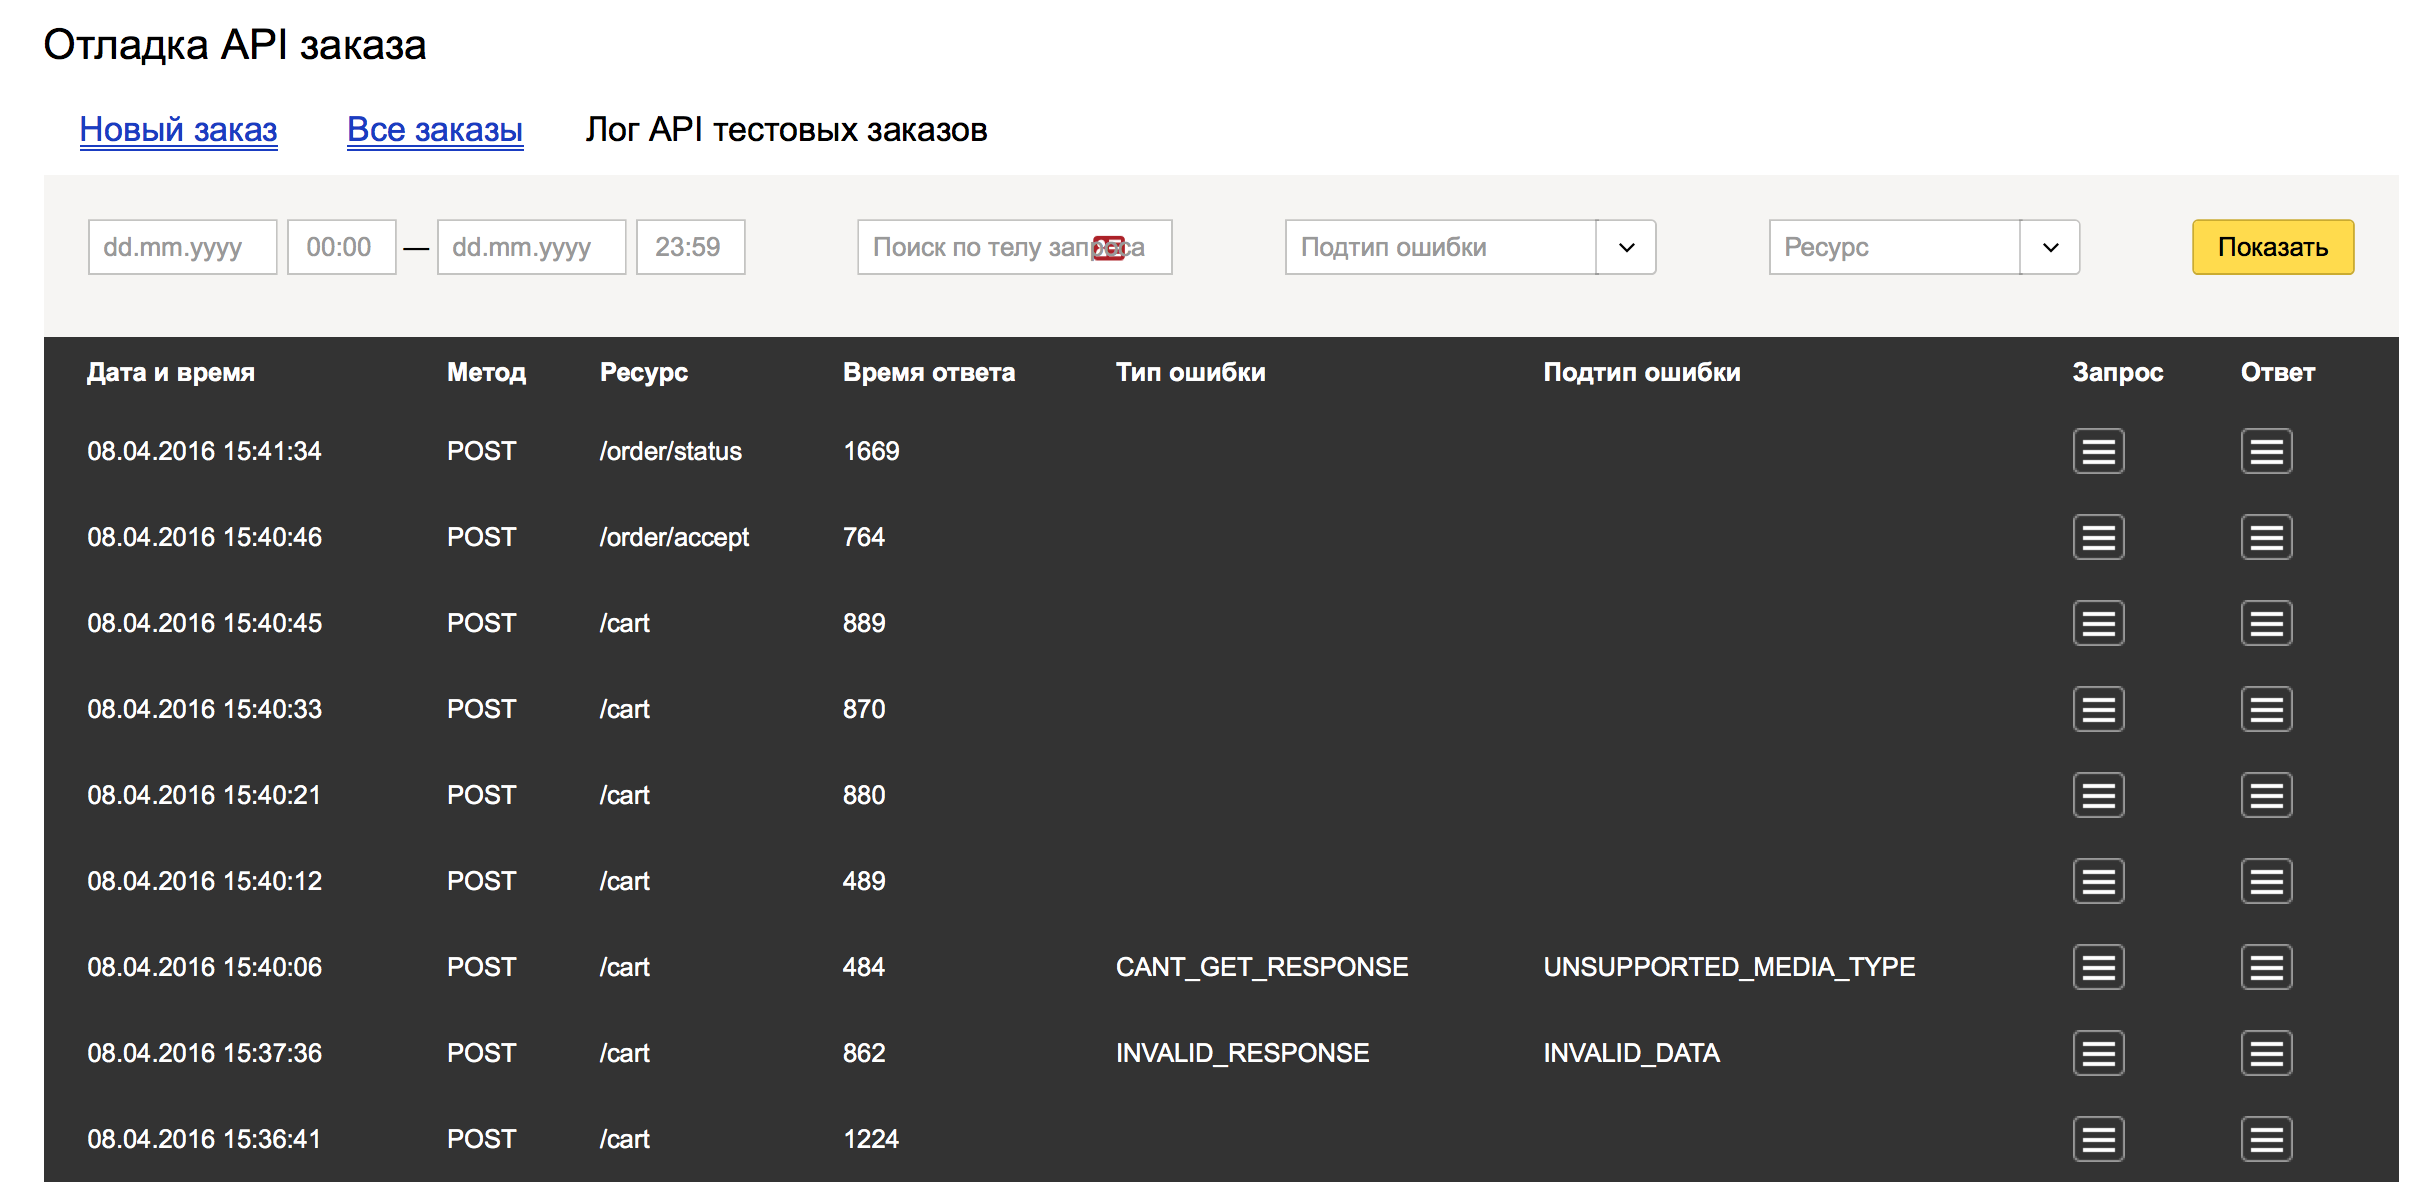View response icon for 15:40:33 row
Viewport: 2434px width, 1202px height.
tap(2266, 709)
